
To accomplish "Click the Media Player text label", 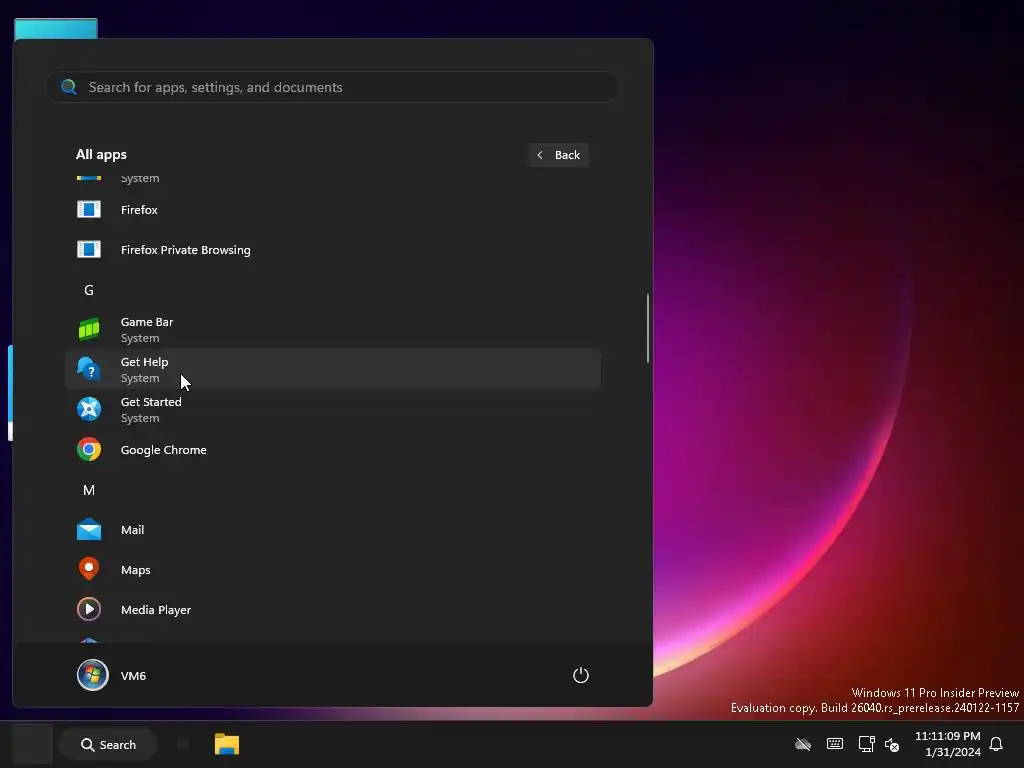I will (x=156, y=610).
